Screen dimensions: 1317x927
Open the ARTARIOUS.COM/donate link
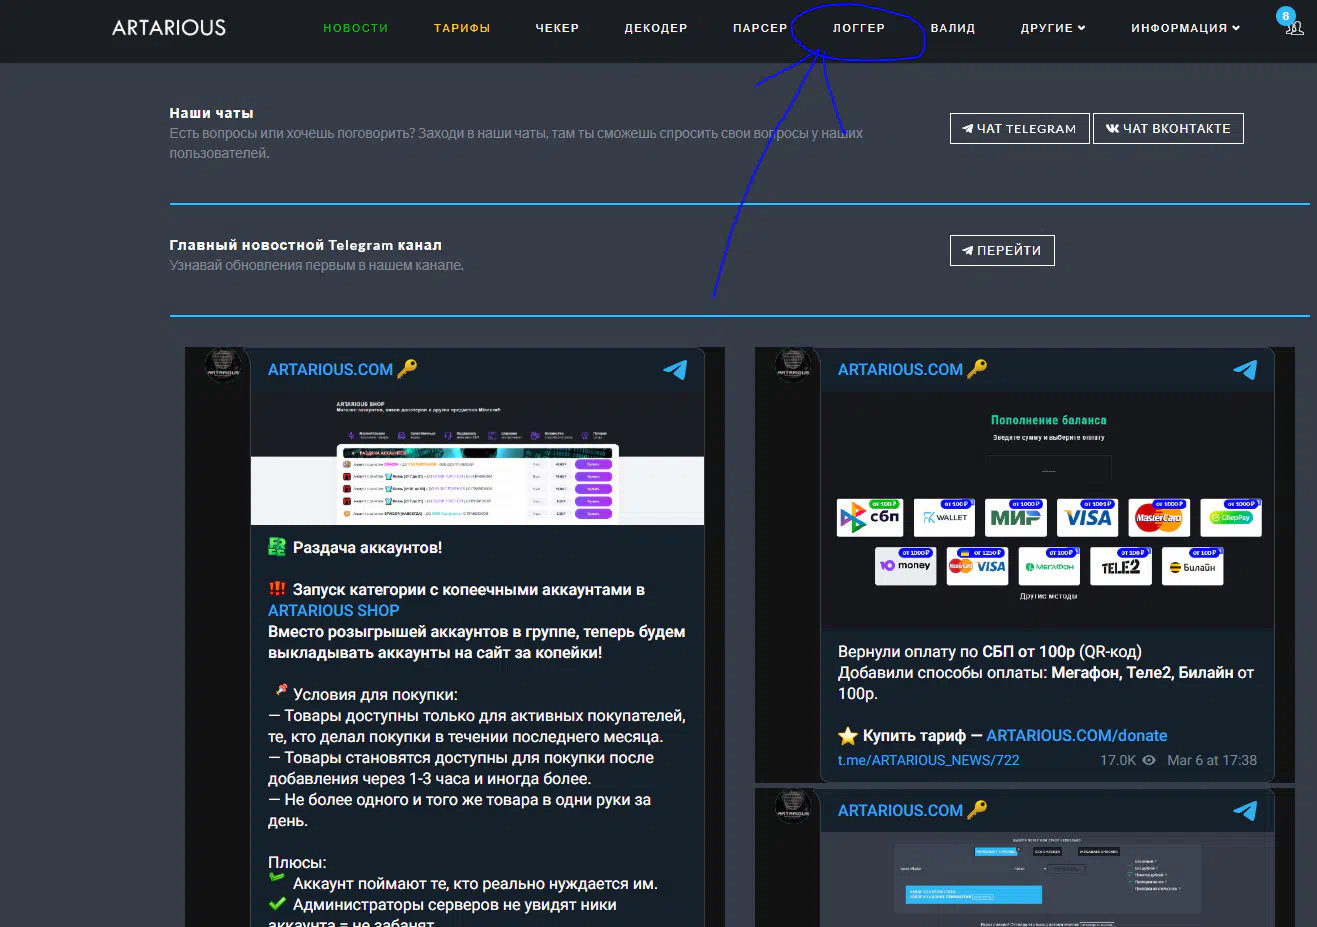tap(1077, 735)
